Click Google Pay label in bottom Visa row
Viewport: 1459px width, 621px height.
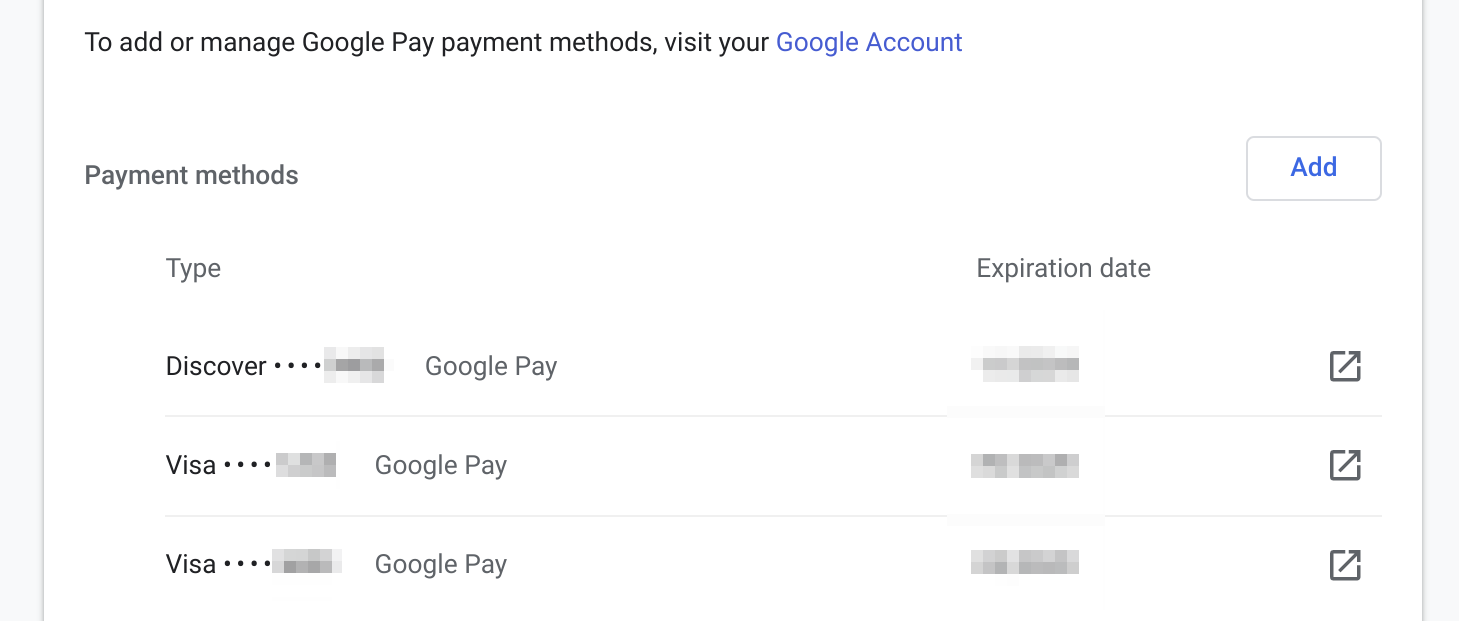click(x=440, y=565)
